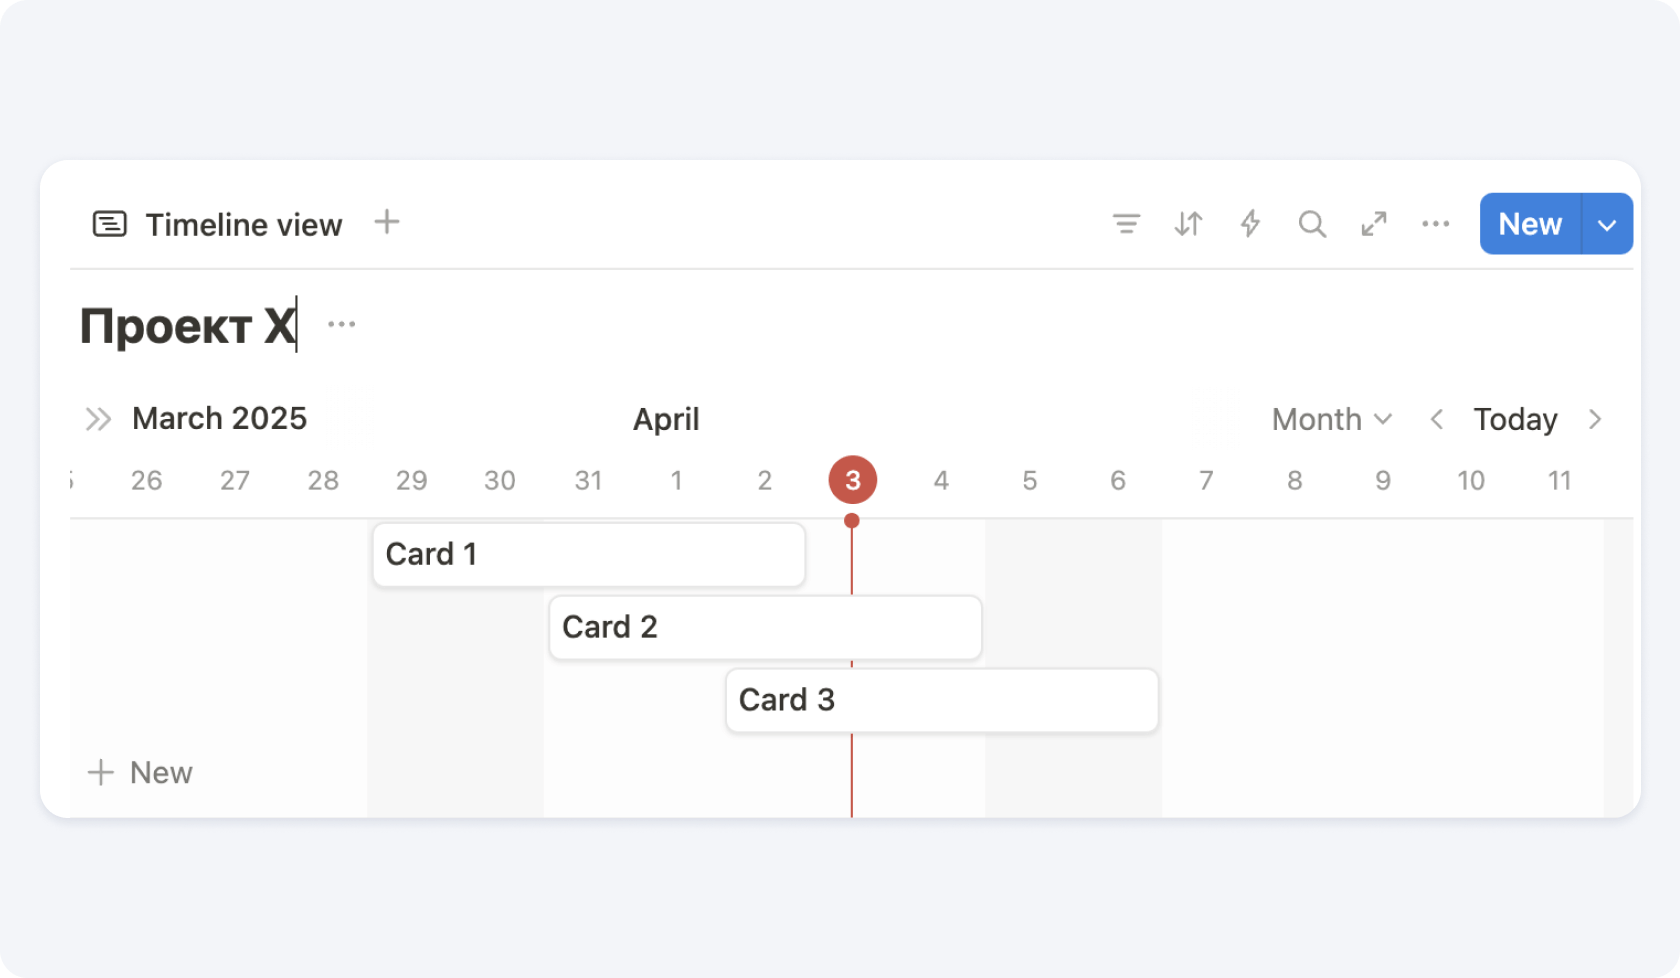Select the Timeline view tab
Screen dimensions: 1680x978
click(218, 224)
